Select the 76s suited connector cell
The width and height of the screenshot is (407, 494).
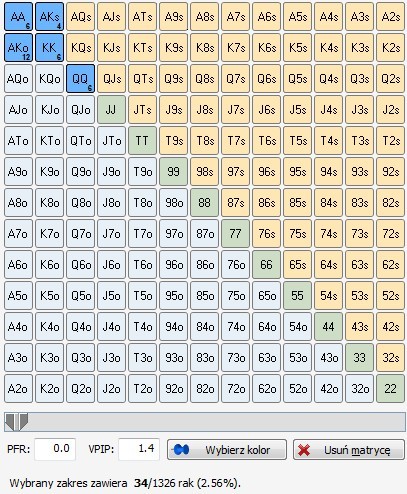coord(266,234)
